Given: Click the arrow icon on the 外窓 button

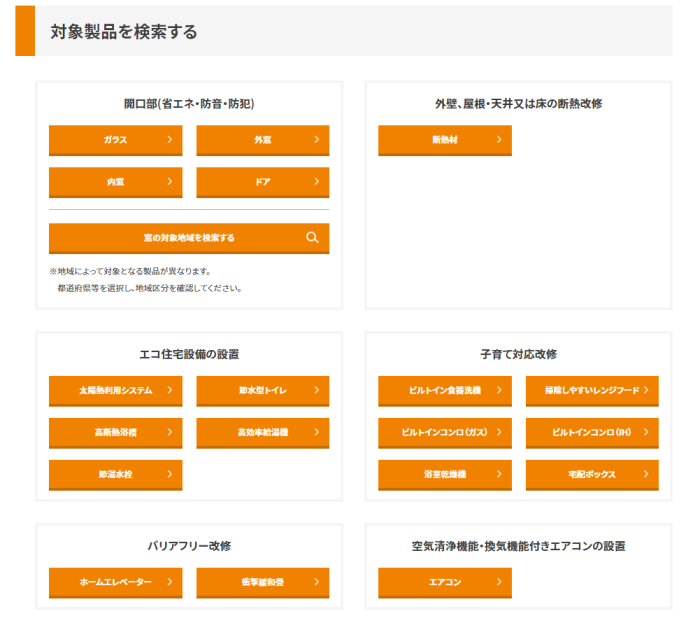Looking at the screenshot, I should [x=317, y=140].
